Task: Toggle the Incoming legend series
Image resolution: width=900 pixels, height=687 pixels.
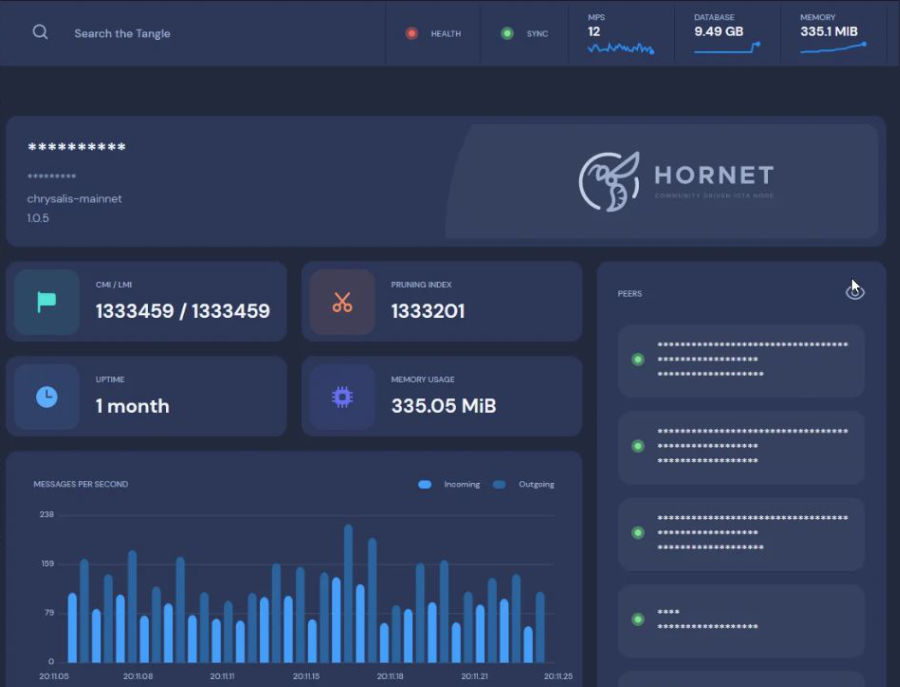Action: tap(425, 484)
